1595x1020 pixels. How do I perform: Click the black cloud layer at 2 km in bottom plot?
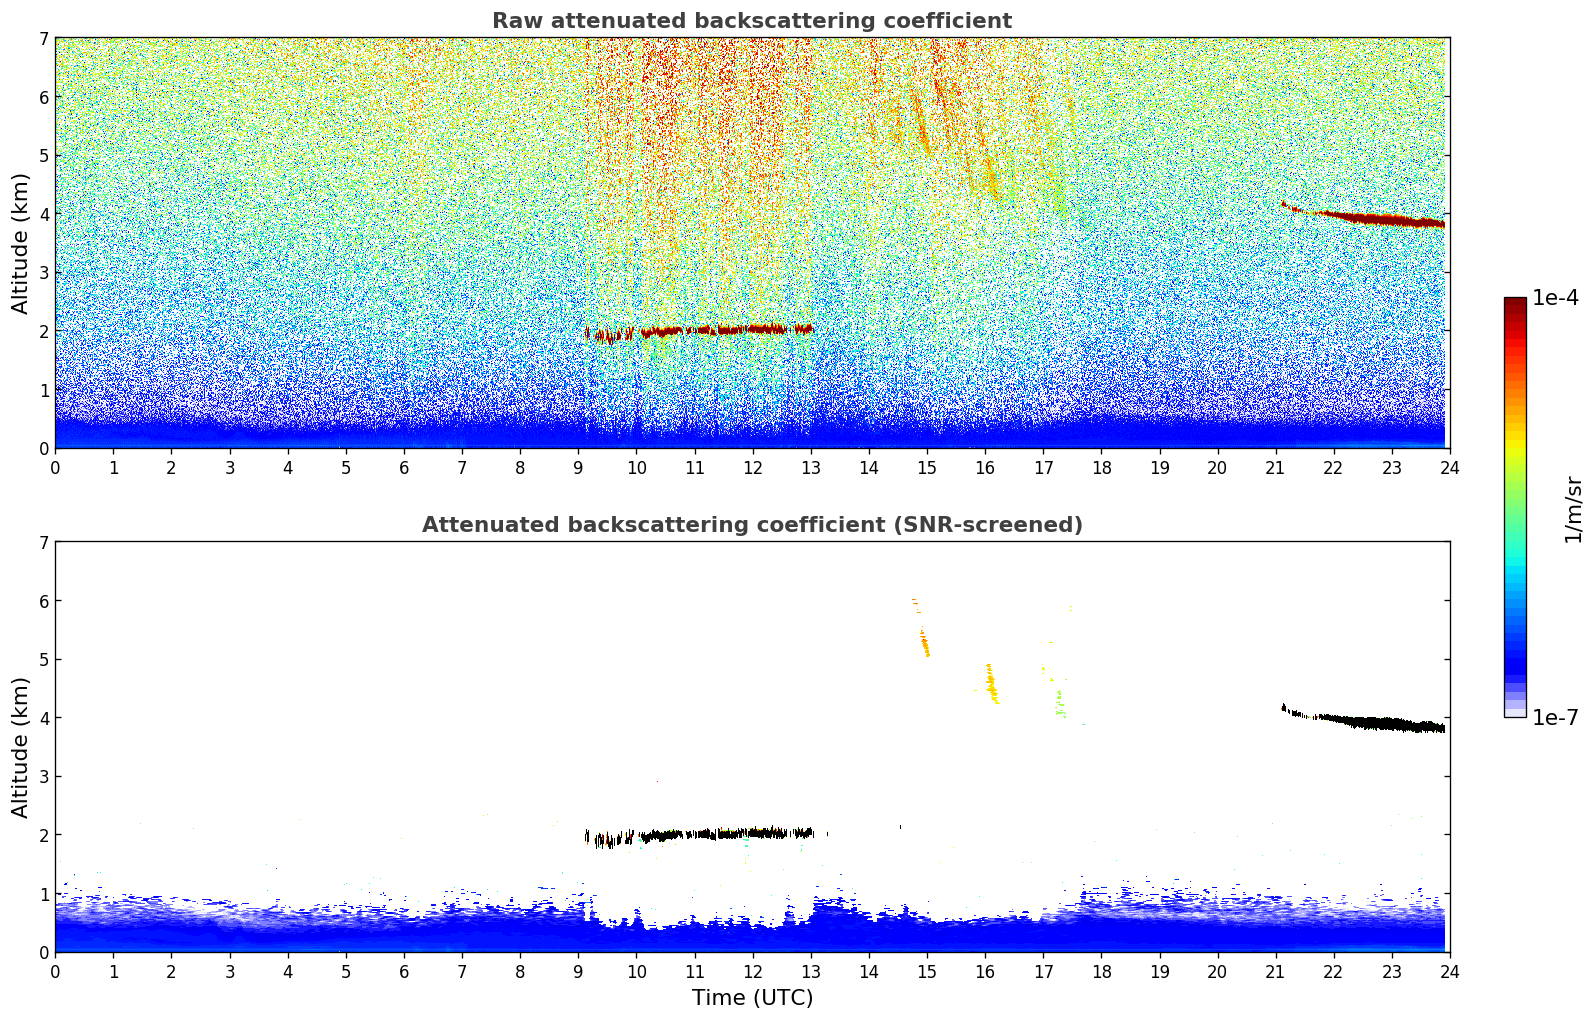pos(700,835)
